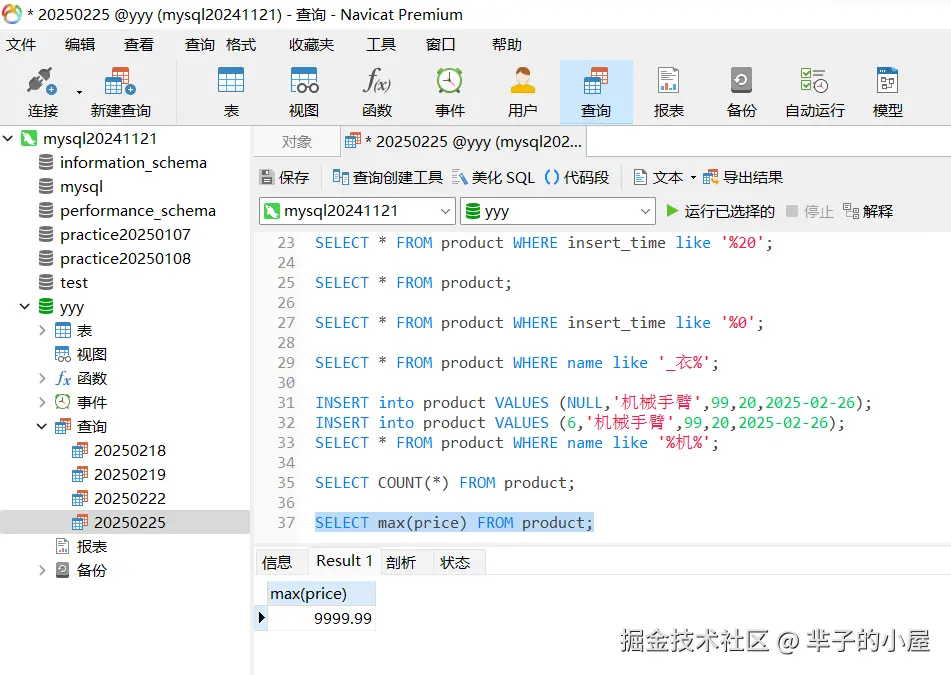
Task: Click Beautify SQL (美化 SQL)
Action: pyautogui.click(x=493, y=177)
